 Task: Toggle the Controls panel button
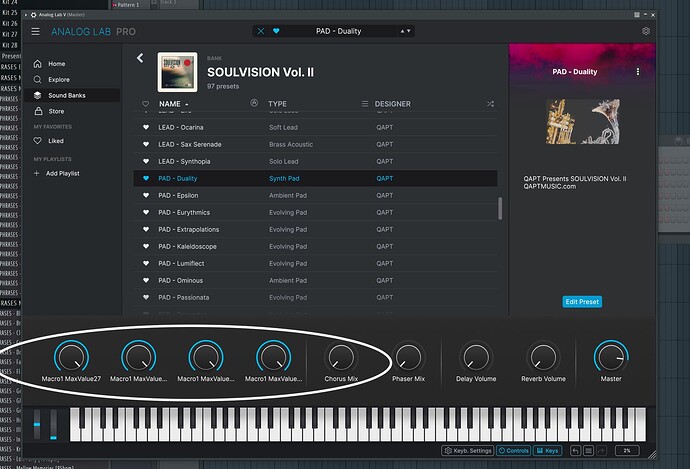click(513, 451)
